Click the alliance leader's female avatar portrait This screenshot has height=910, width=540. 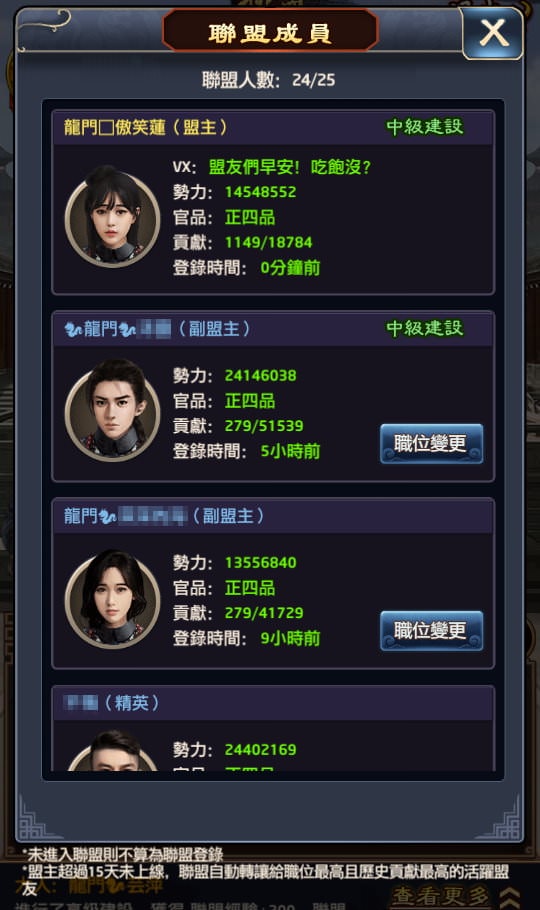pyautogui.click(x=113, y=217)
